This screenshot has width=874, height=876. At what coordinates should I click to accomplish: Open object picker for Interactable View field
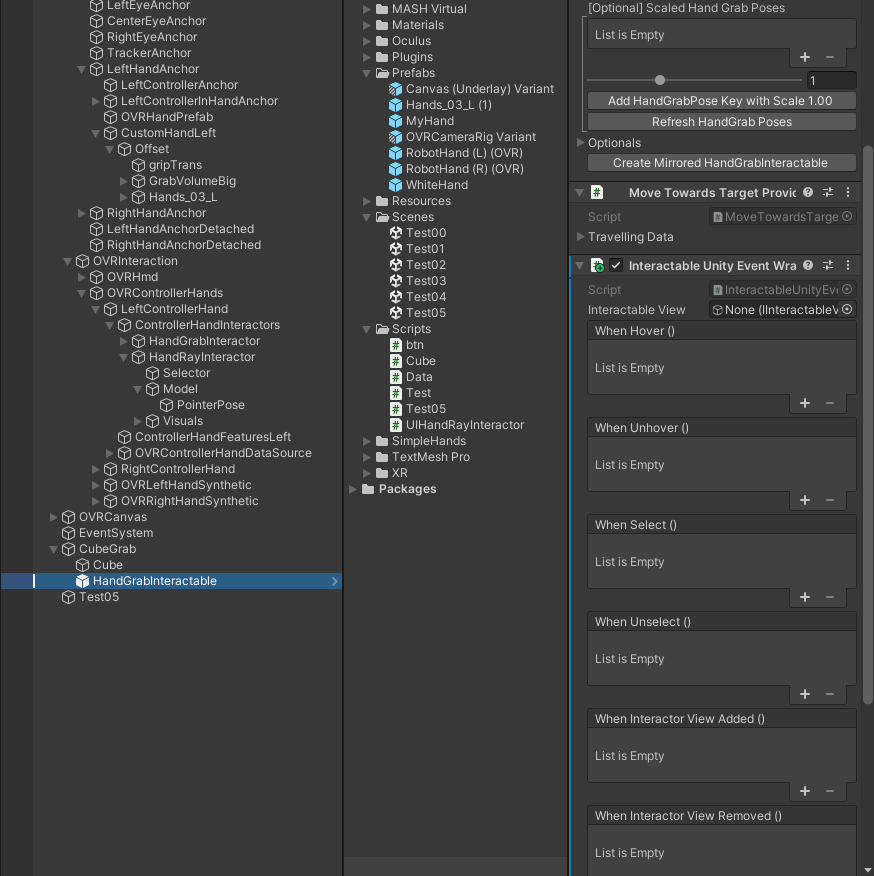pos(847,310)
